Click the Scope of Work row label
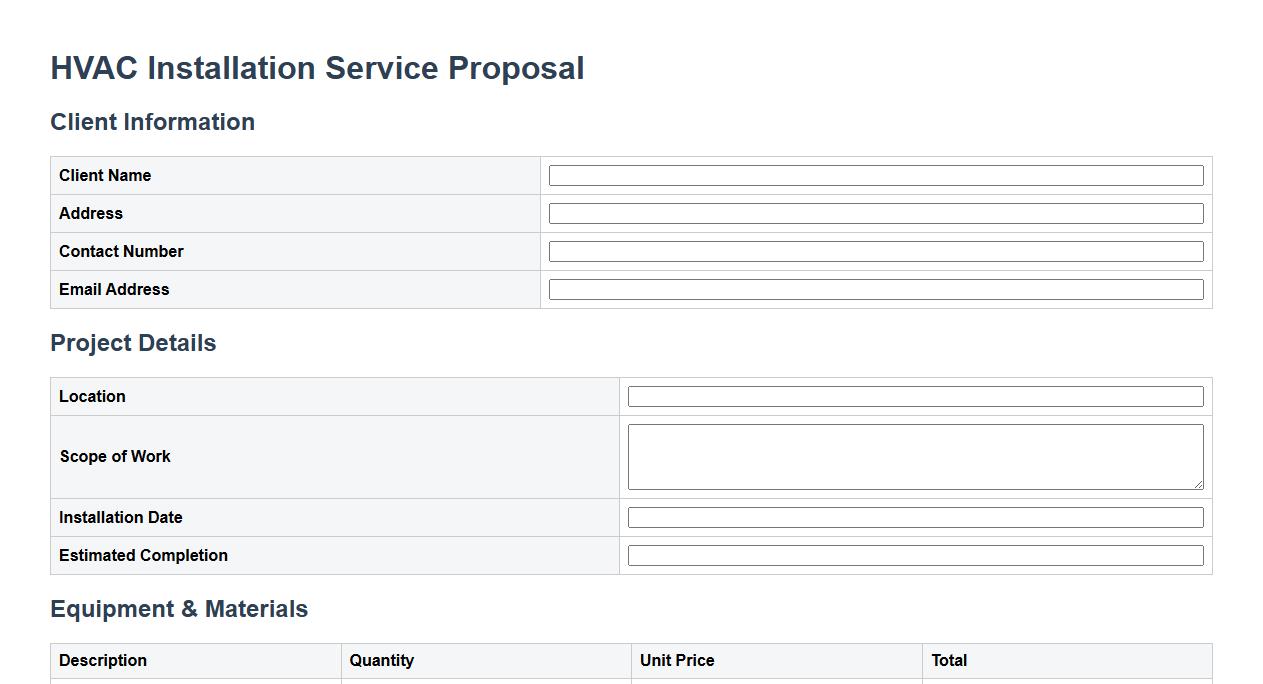Screen dimensions: 1263x684 pyautogui.click(x=115, y=456)
